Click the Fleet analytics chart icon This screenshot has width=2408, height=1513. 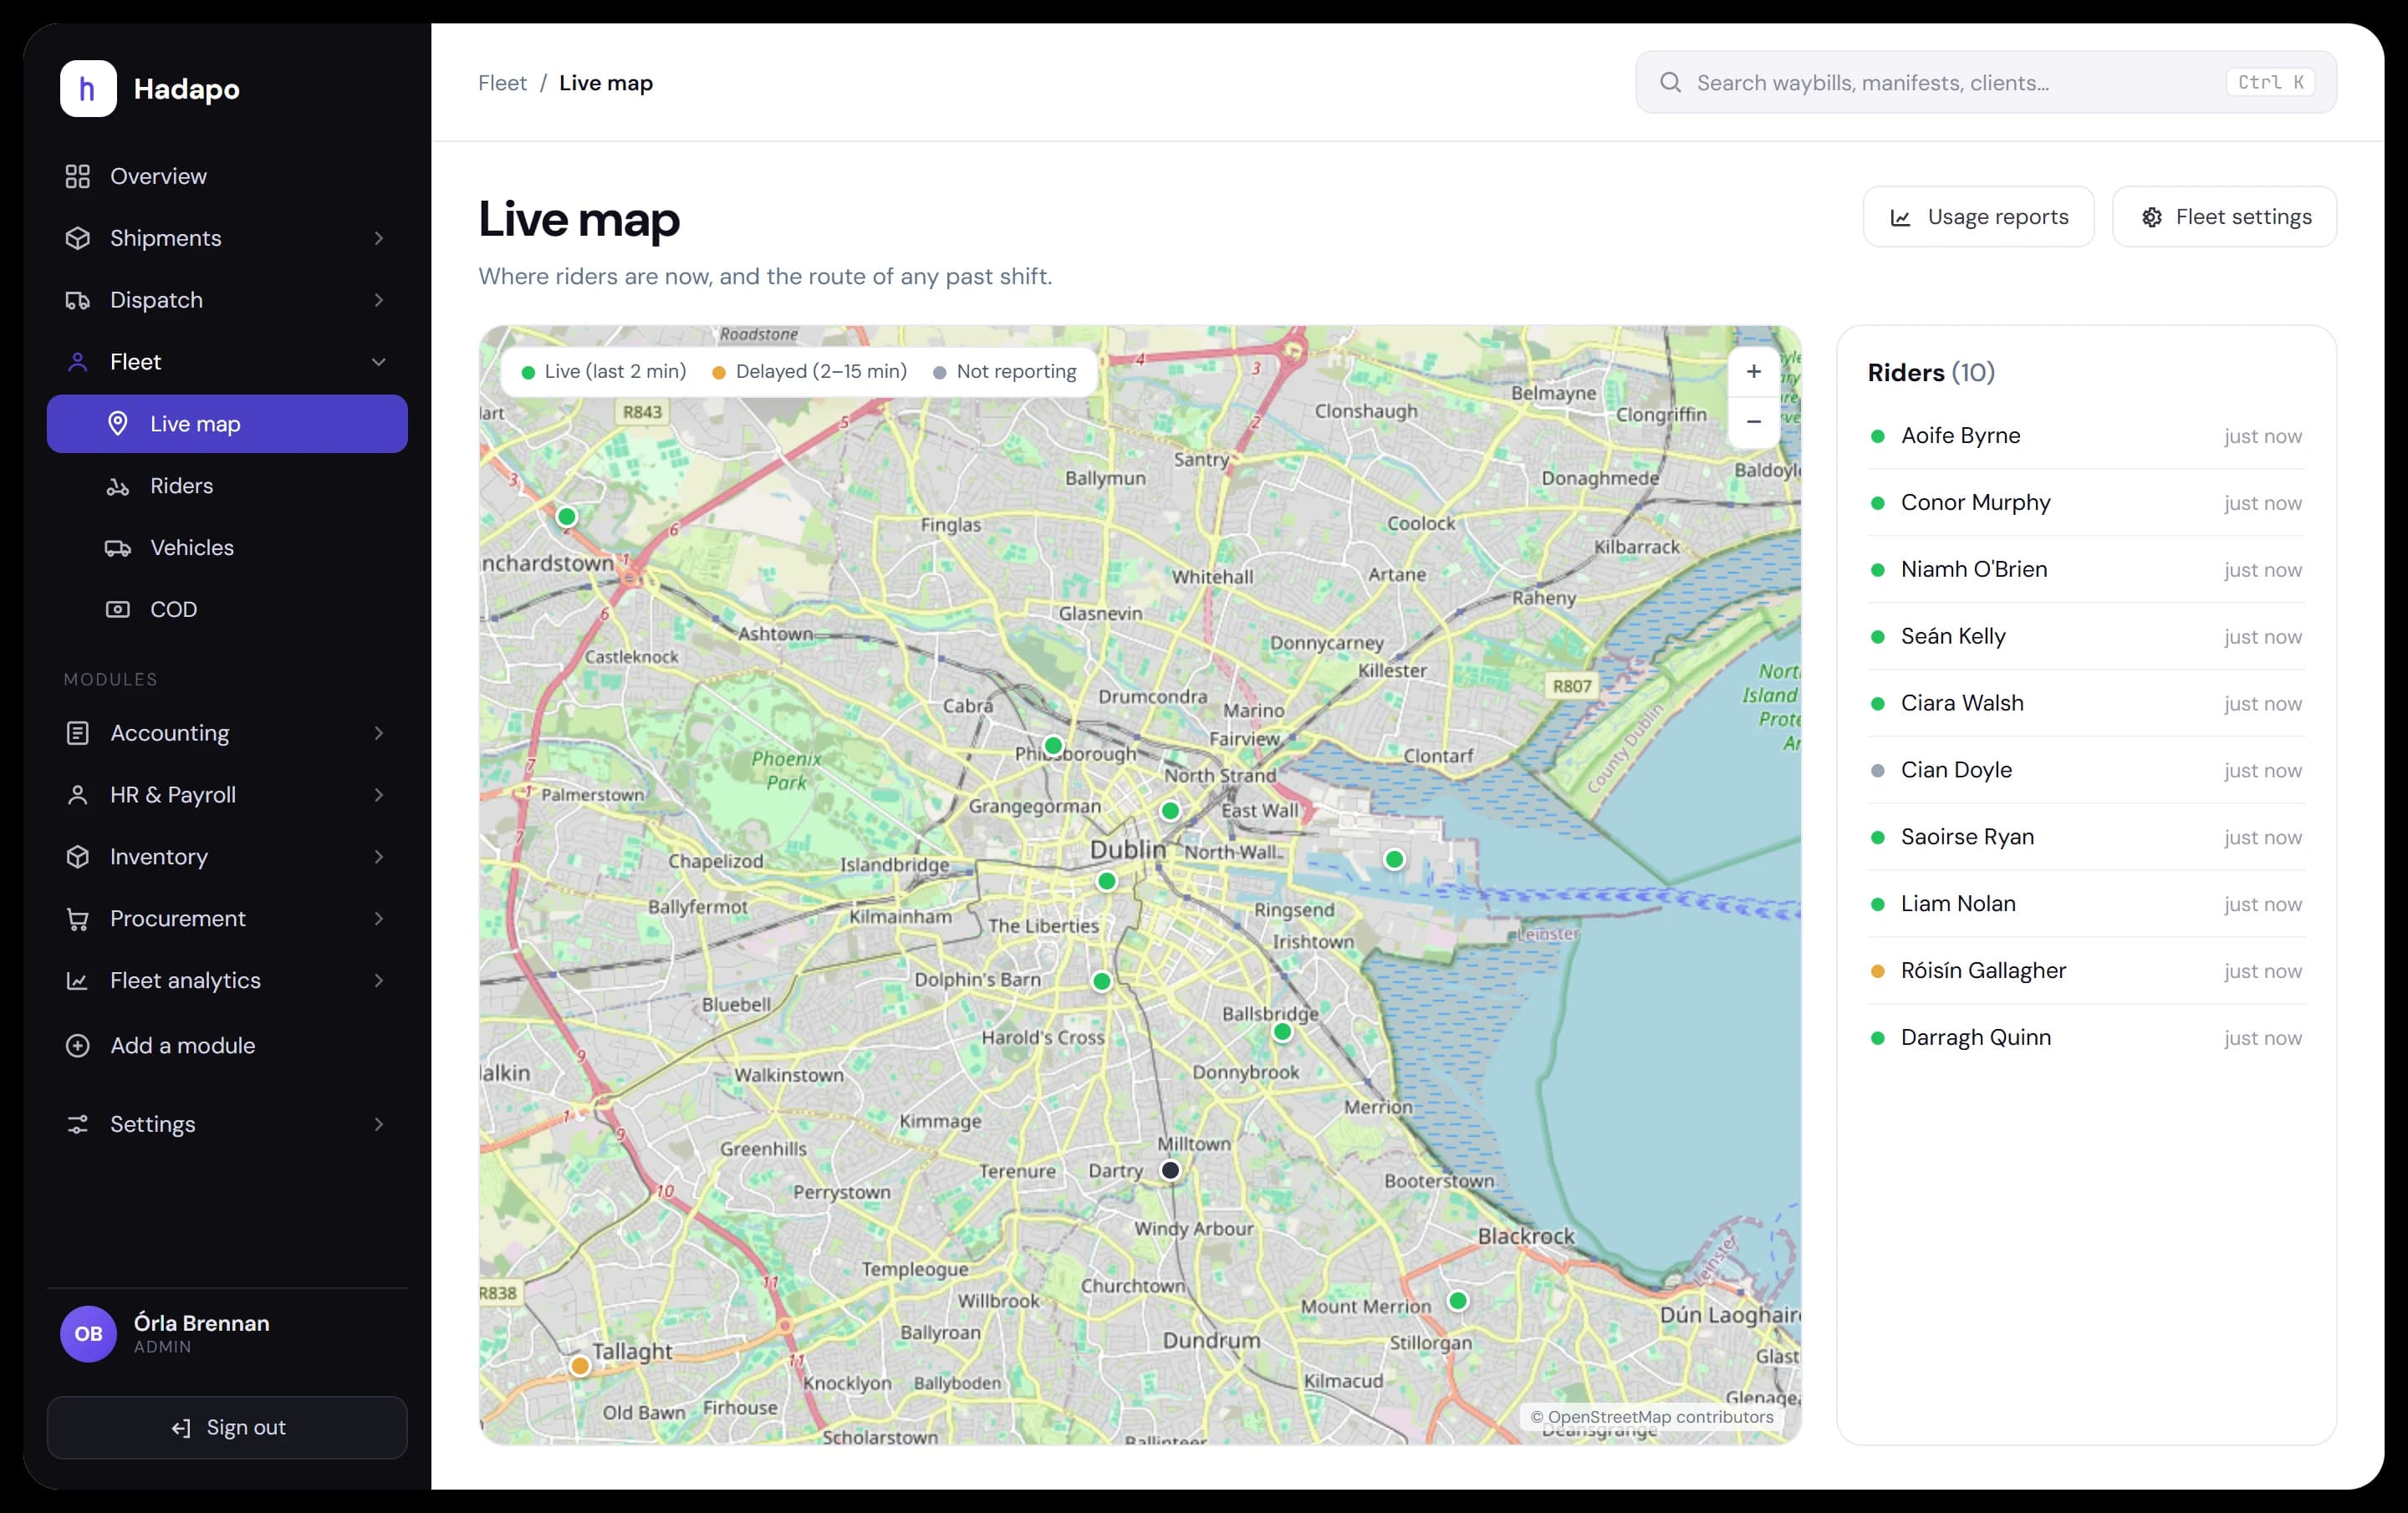pos(77,981)
